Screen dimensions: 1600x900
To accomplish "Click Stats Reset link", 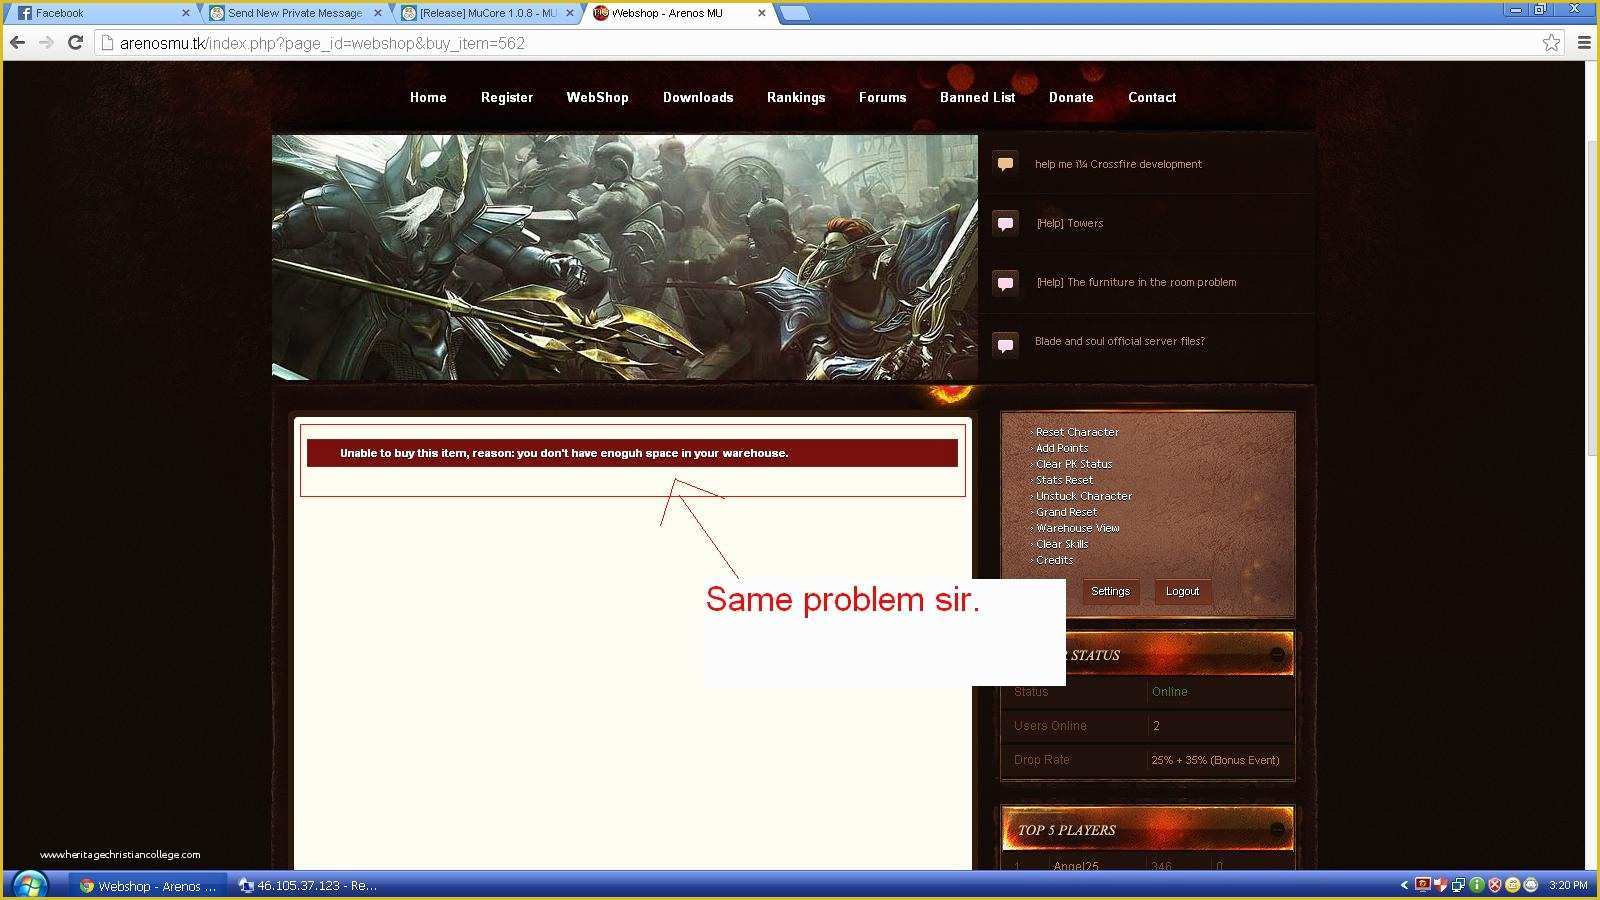I will tap(1064, 480).
